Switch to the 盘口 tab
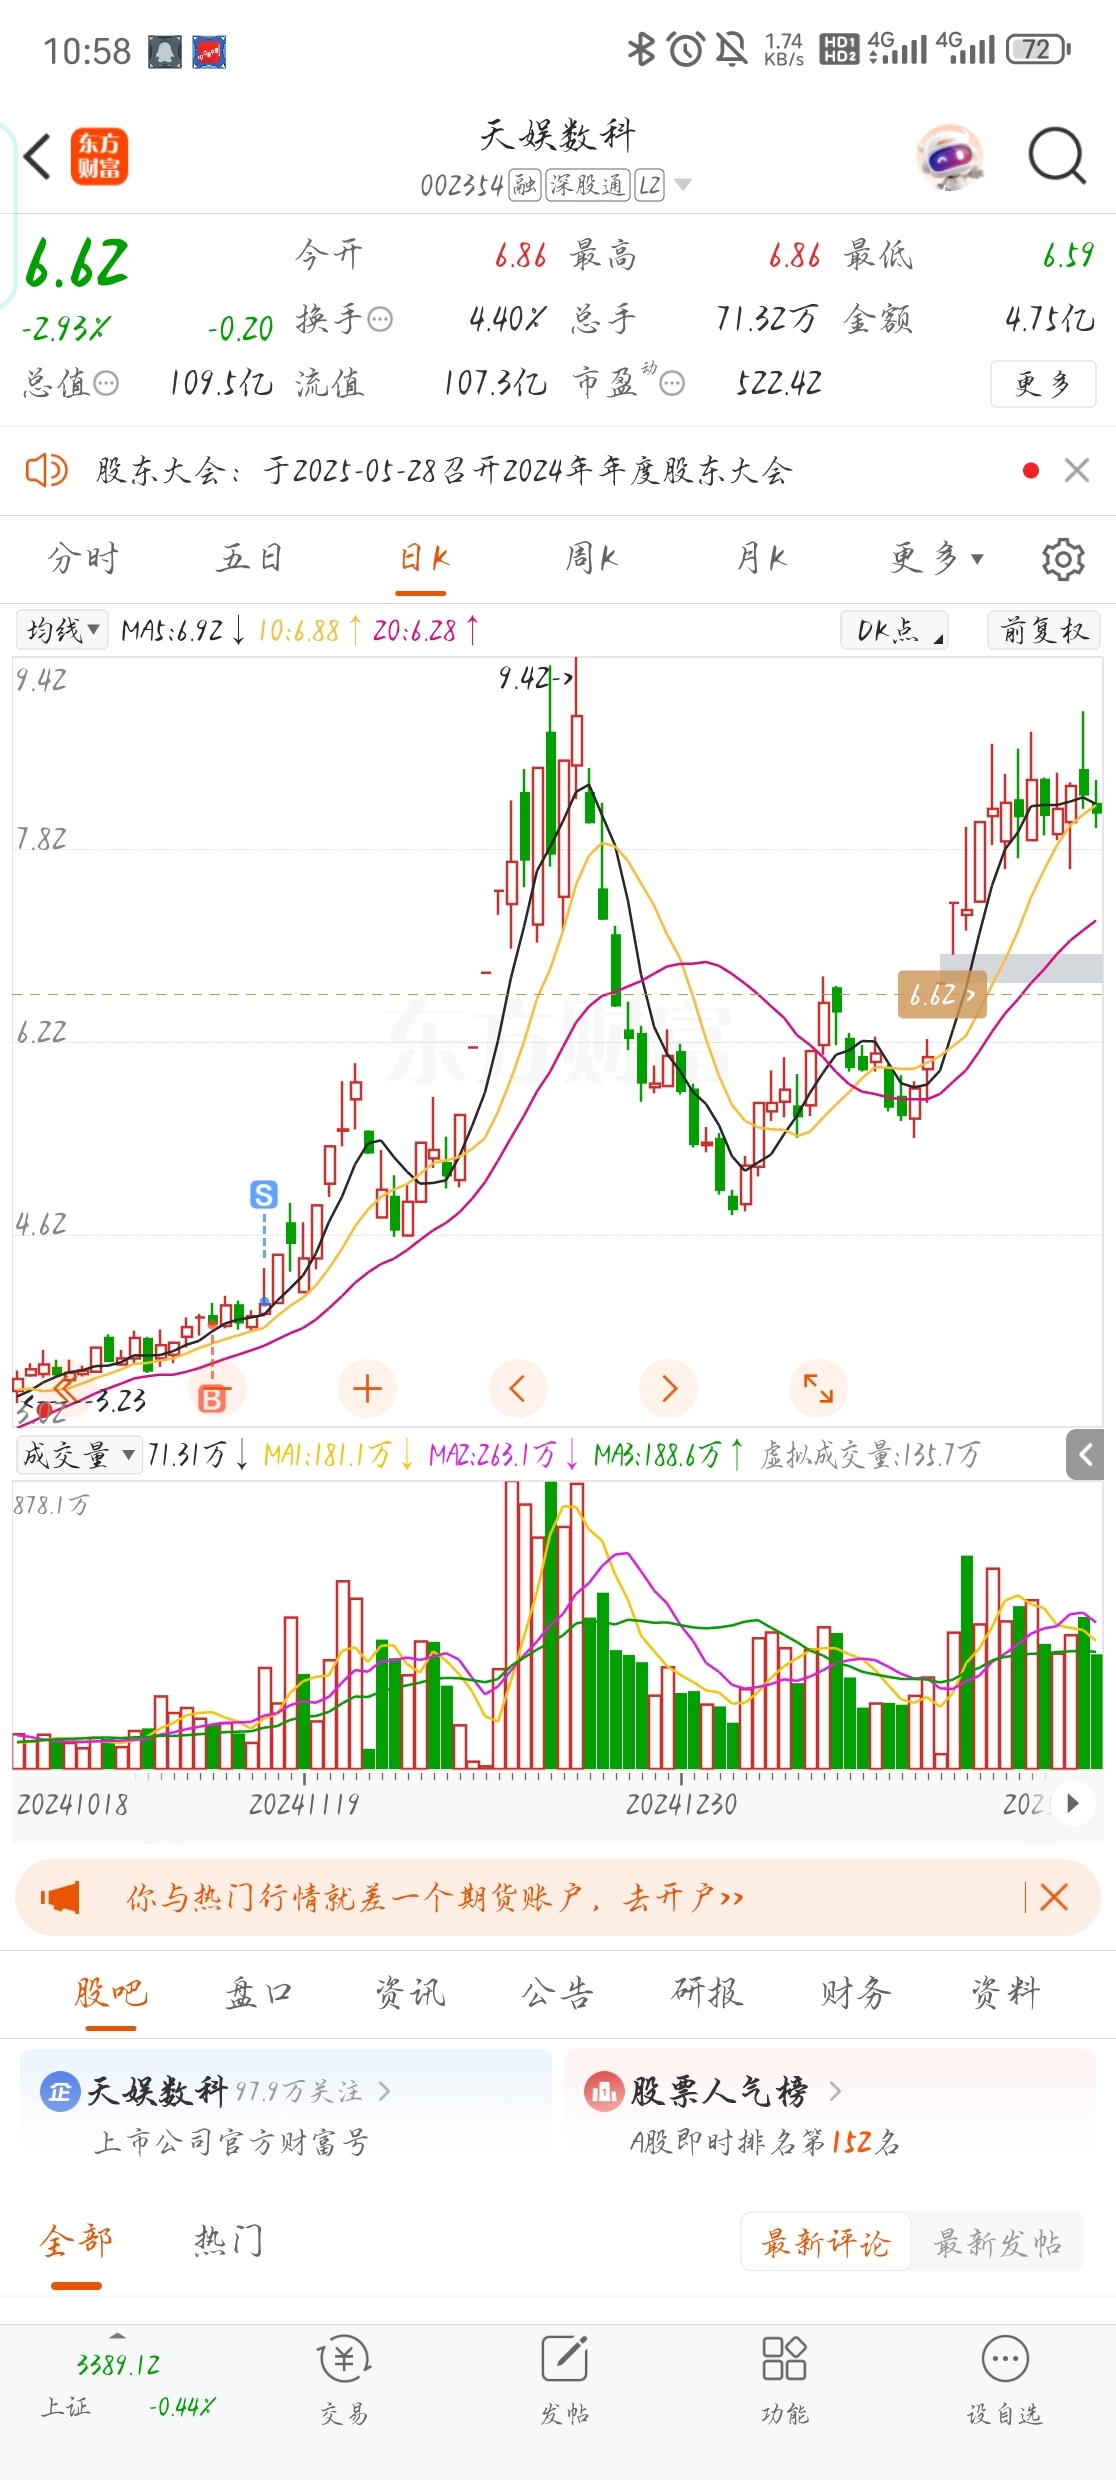 (x=258, y=1993)
